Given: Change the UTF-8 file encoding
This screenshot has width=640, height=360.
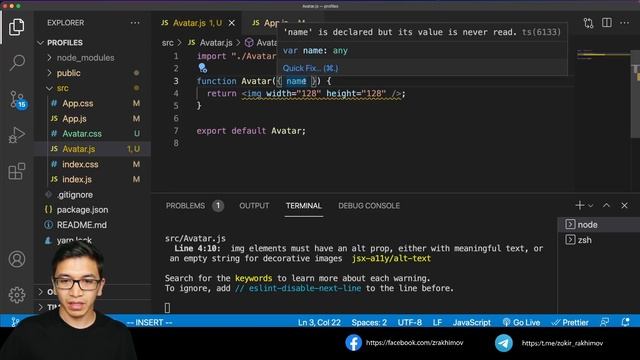Looking at the screenshot, I should point(410,322).
